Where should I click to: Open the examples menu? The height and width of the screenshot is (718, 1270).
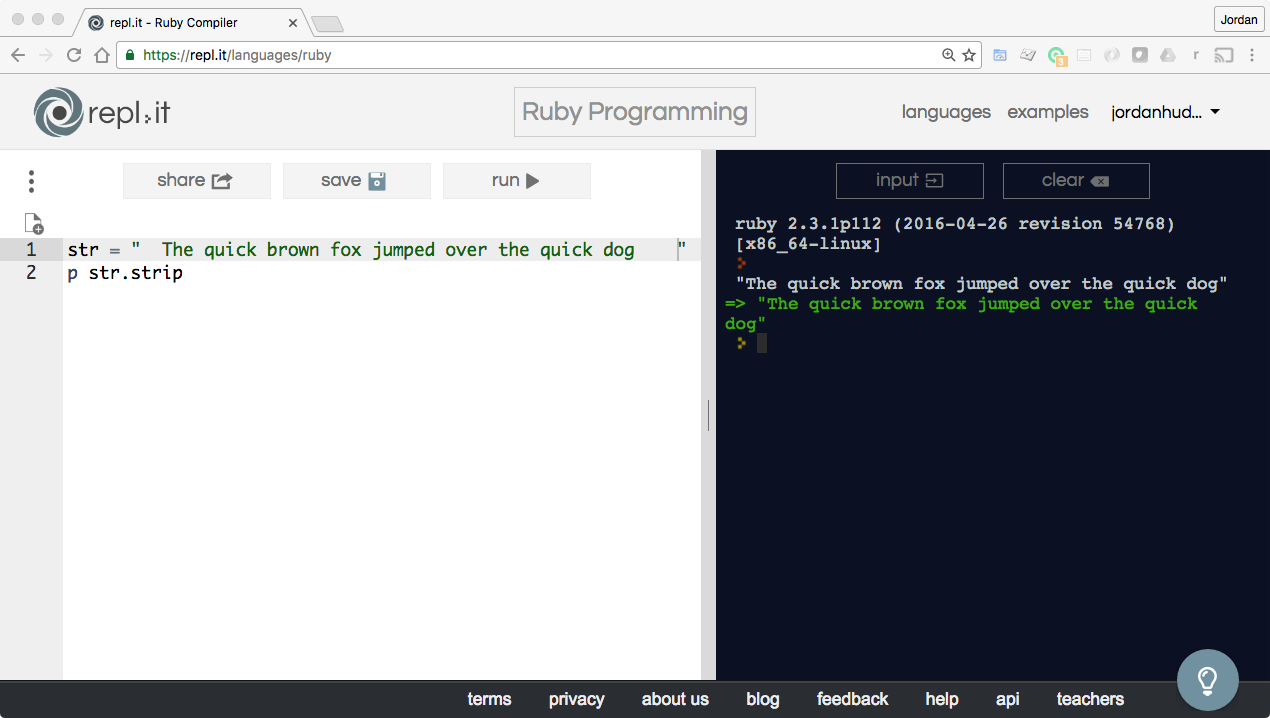pos(1048,112)
